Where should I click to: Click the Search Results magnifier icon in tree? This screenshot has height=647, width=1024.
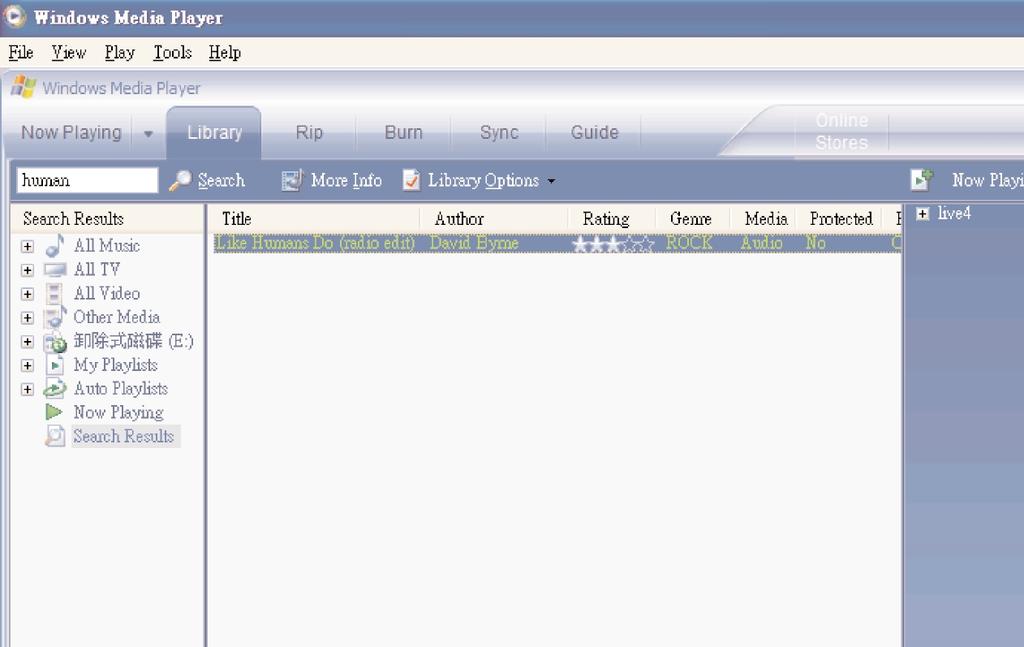click(x=55, y=436)
